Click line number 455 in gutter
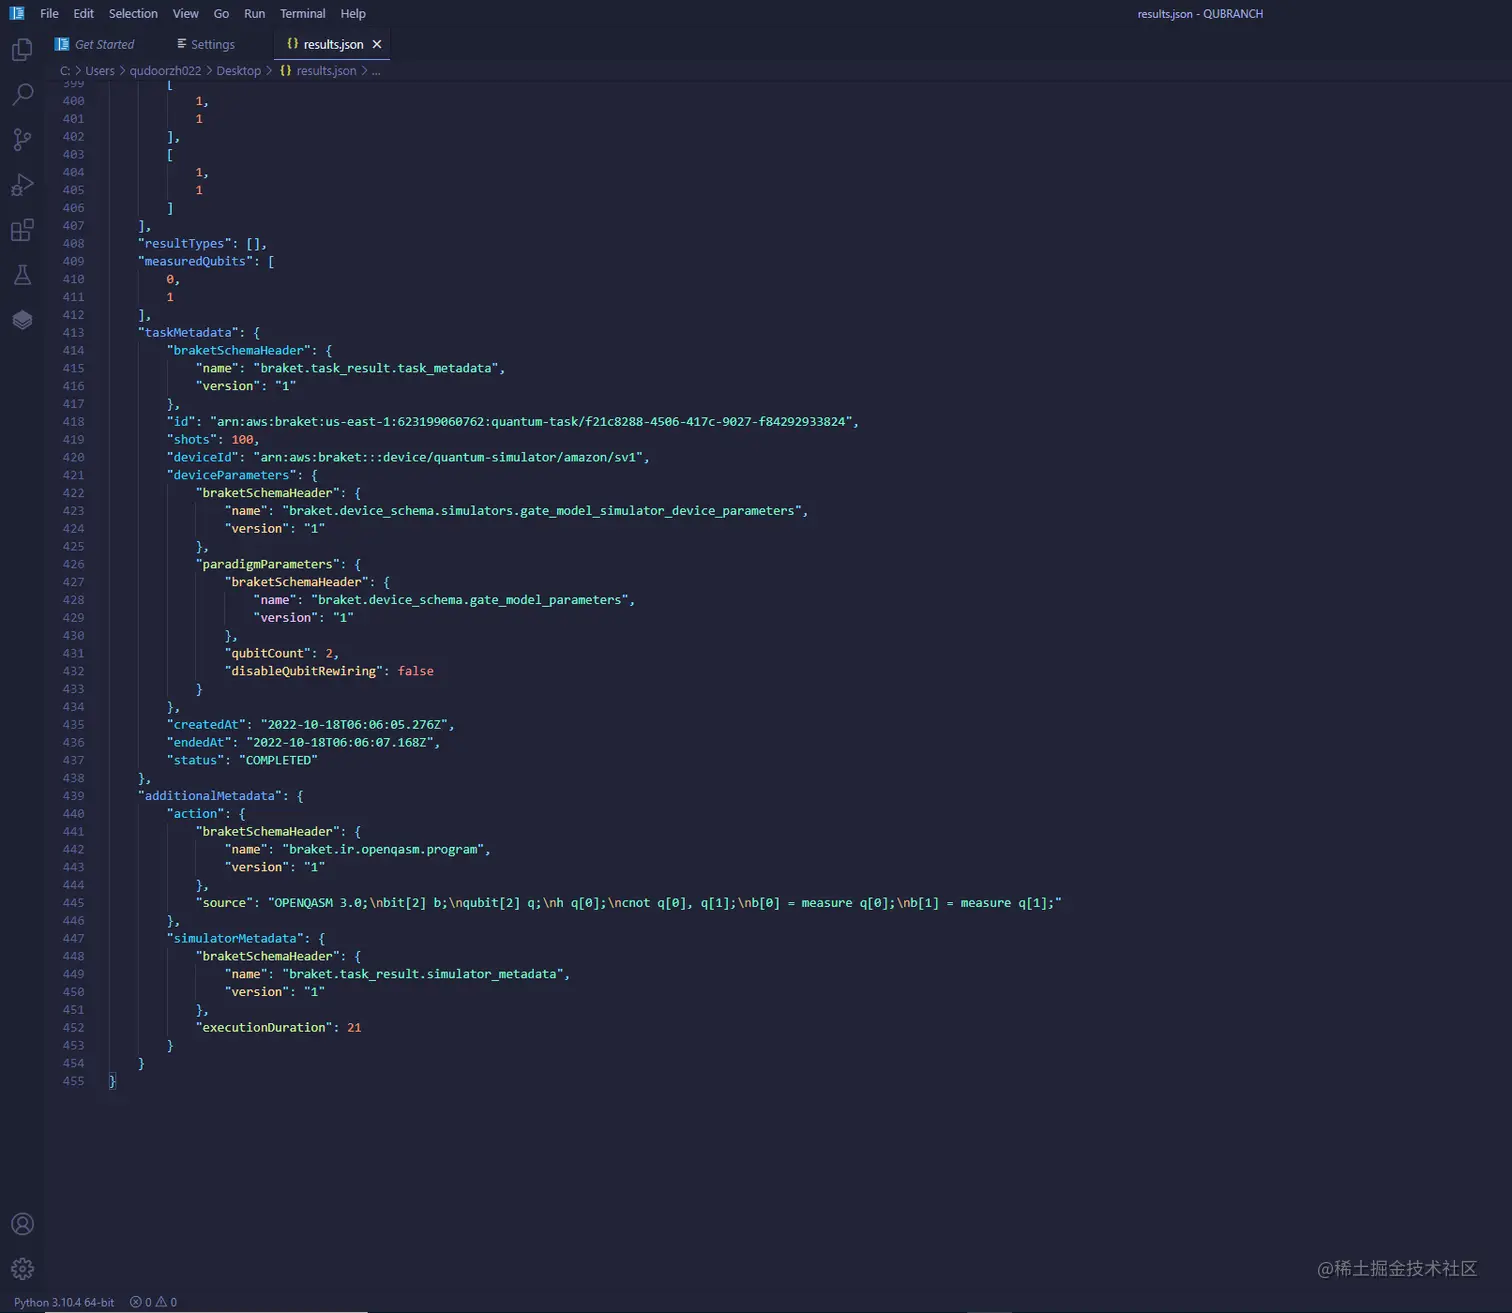The image size is (1512, 1313). coord(73,1081)
